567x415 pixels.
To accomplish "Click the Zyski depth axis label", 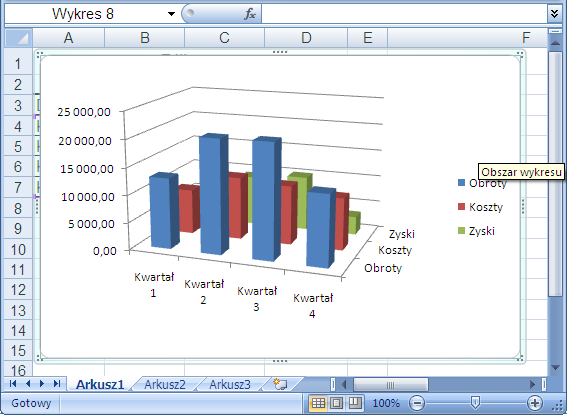I will click(401, 234).
